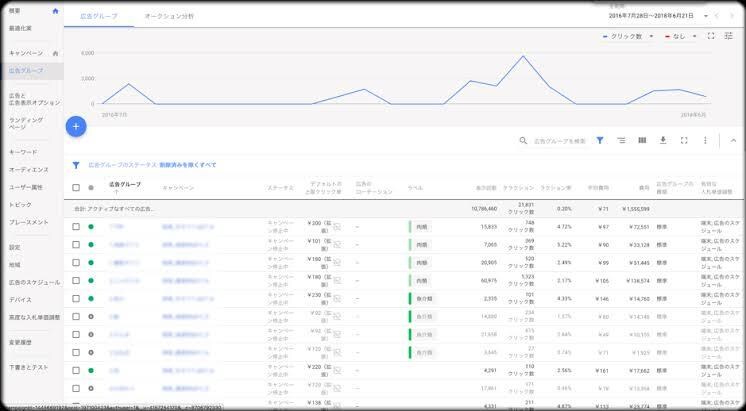The image size is (746, 411).
Task: Open bid simulator icon next to ¥101
Action: point(337,245)
